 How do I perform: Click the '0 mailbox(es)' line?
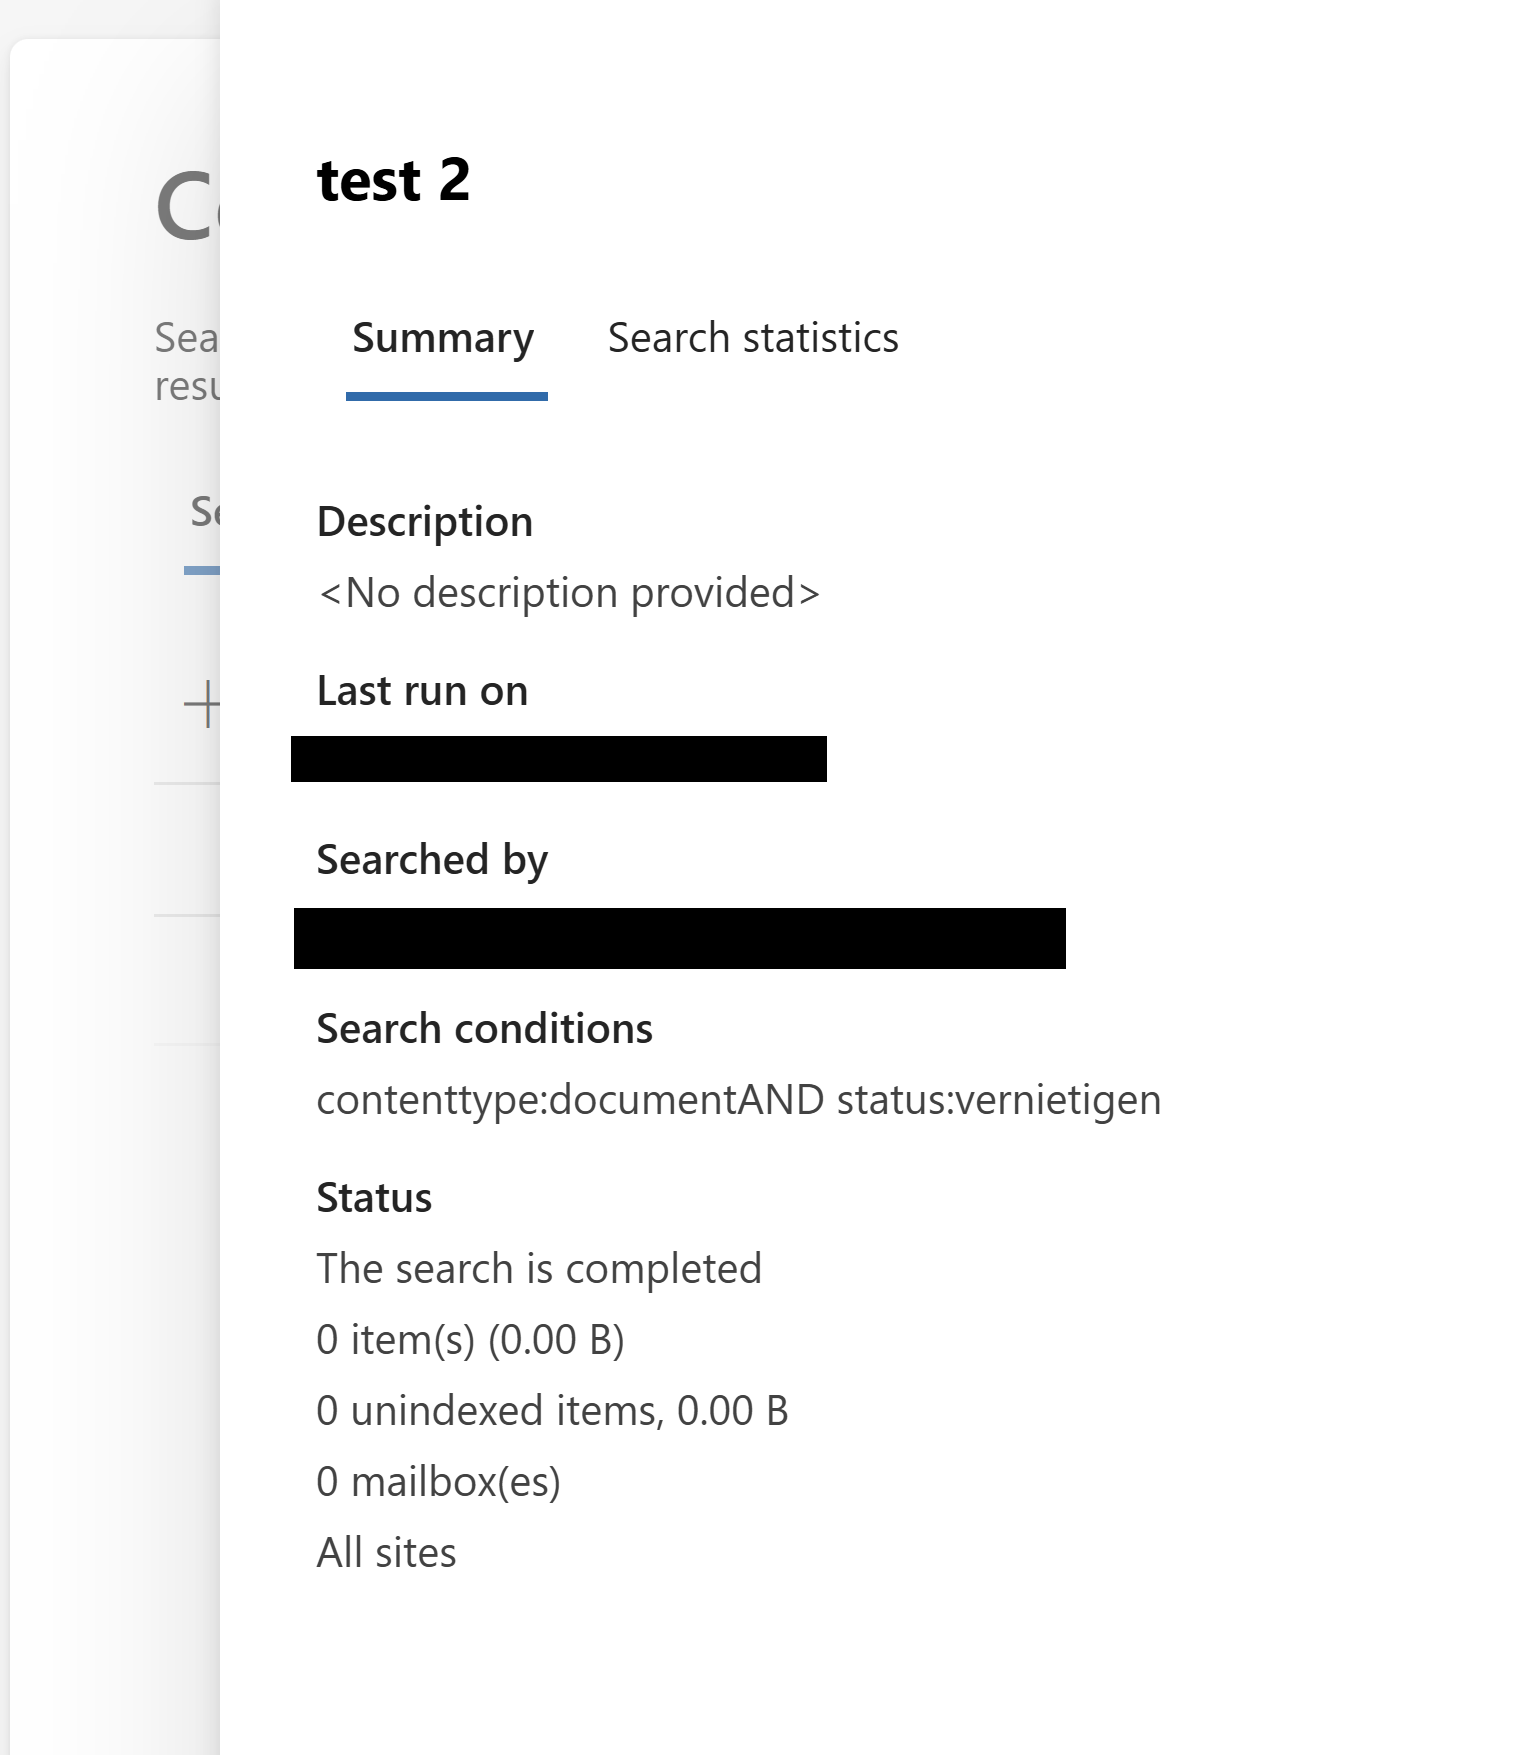[438, 1482]
